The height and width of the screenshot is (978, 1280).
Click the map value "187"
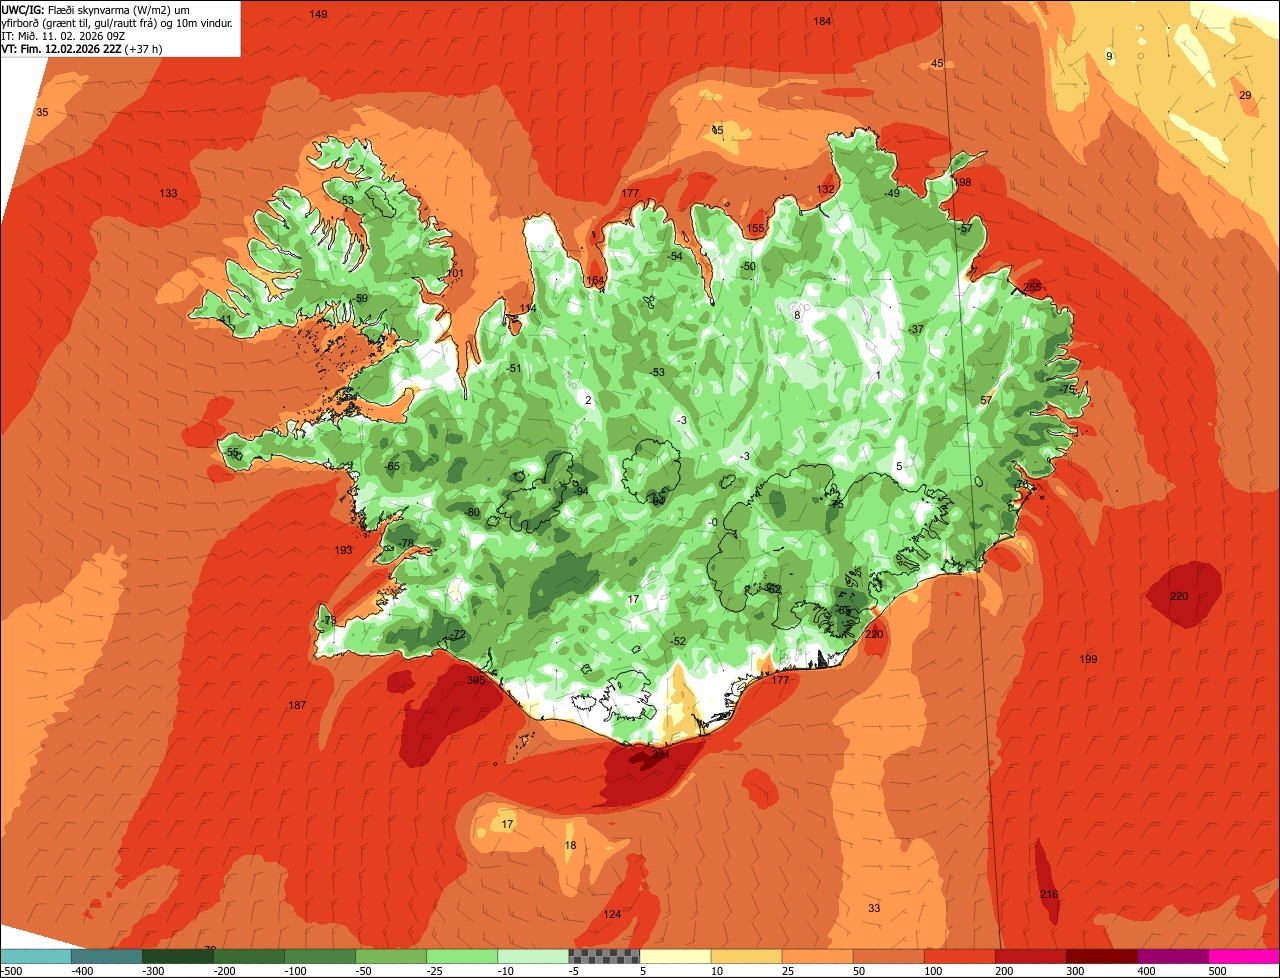tap(297, 705)
